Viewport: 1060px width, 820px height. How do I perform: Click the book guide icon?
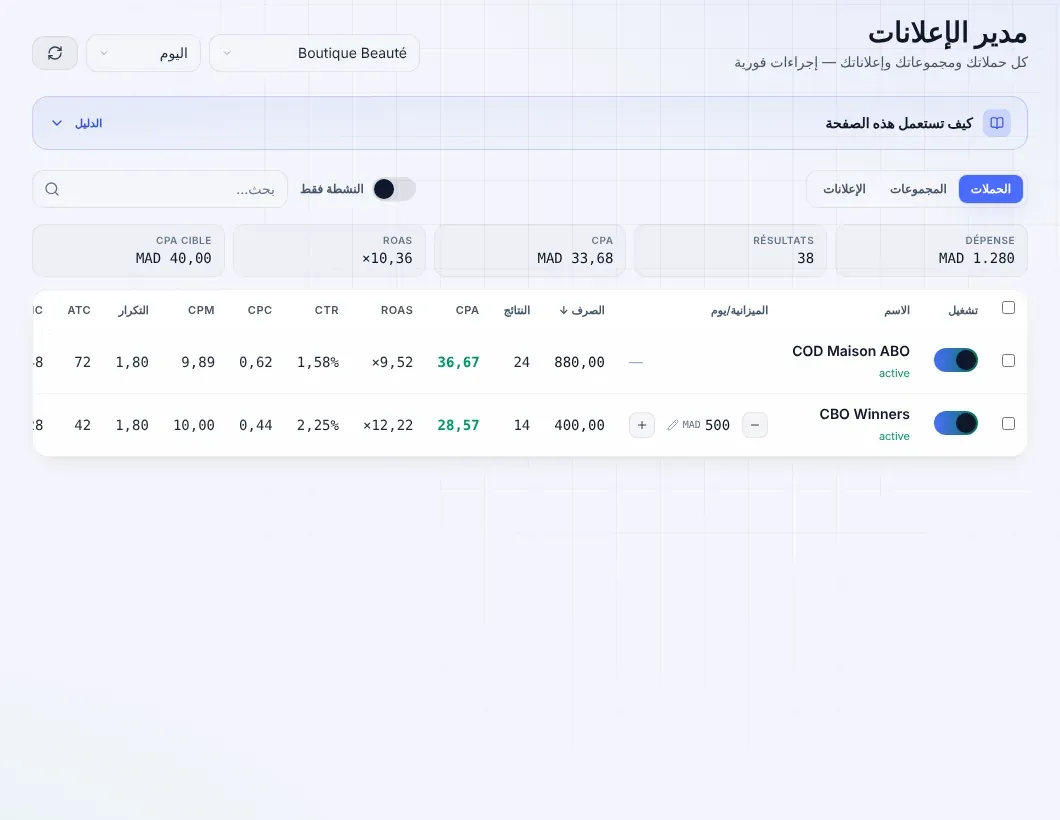(997, 123)
